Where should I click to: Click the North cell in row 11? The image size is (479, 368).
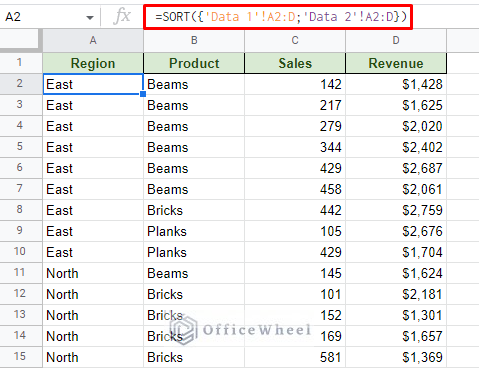click(93, 273)
